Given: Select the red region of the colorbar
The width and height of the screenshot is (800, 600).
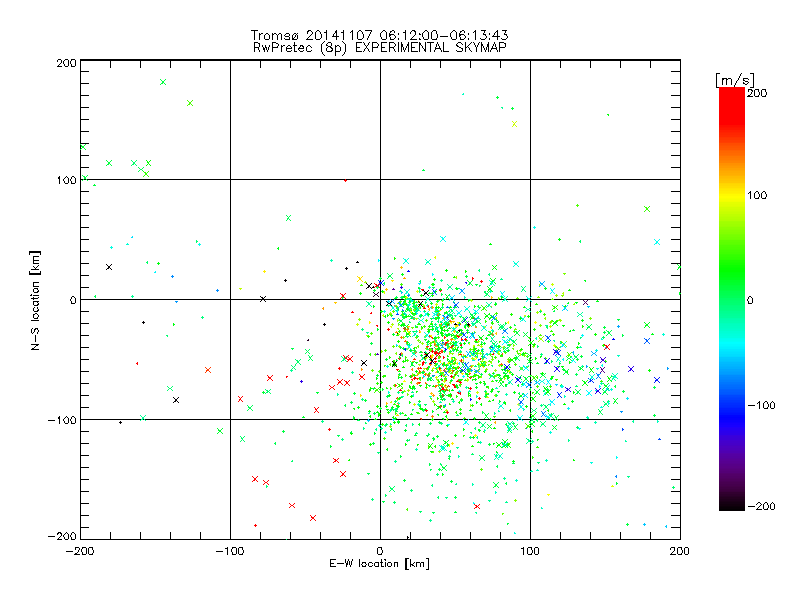Looking at the screenshot, I should click(732, 107).
